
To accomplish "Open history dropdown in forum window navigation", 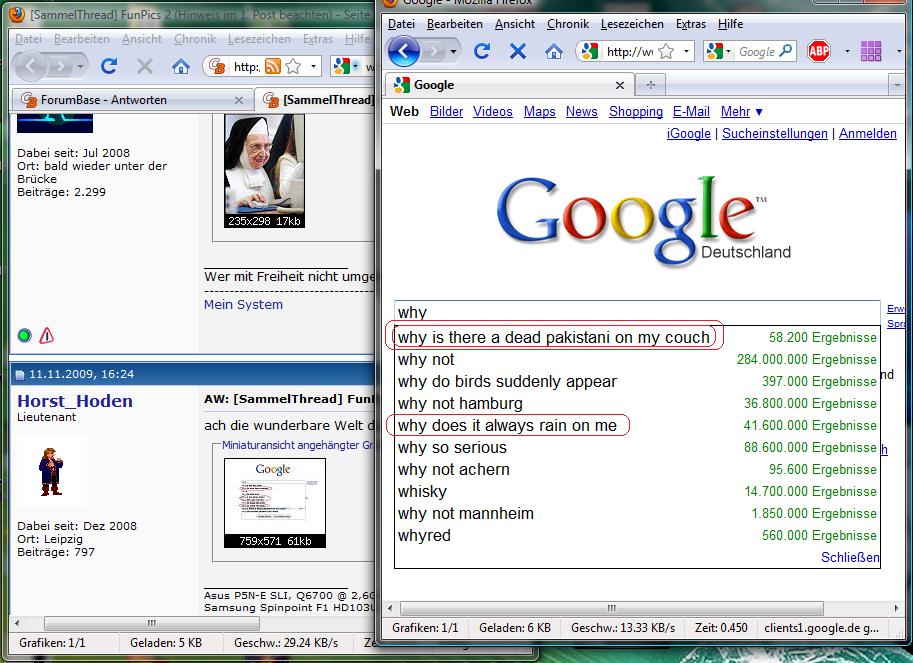I will (80, 66).
